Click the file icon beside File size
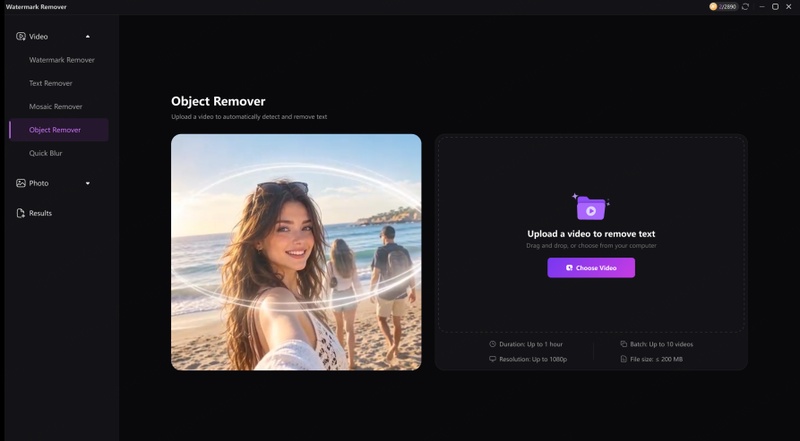The height and width of the screenshot is (441, 800). pos(623,359)
